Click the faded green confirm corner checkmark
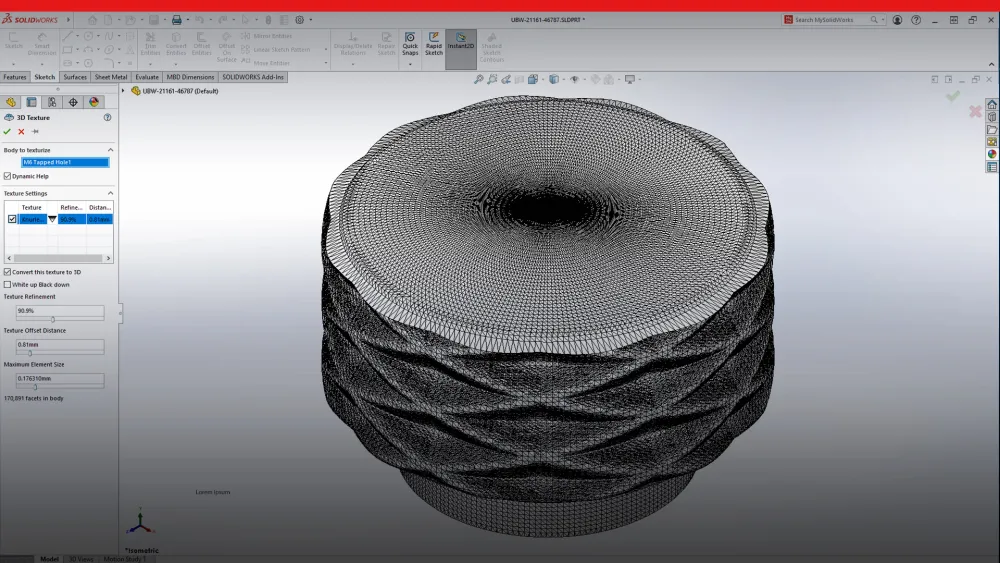1000x563 pixels. tap(953, 96)
